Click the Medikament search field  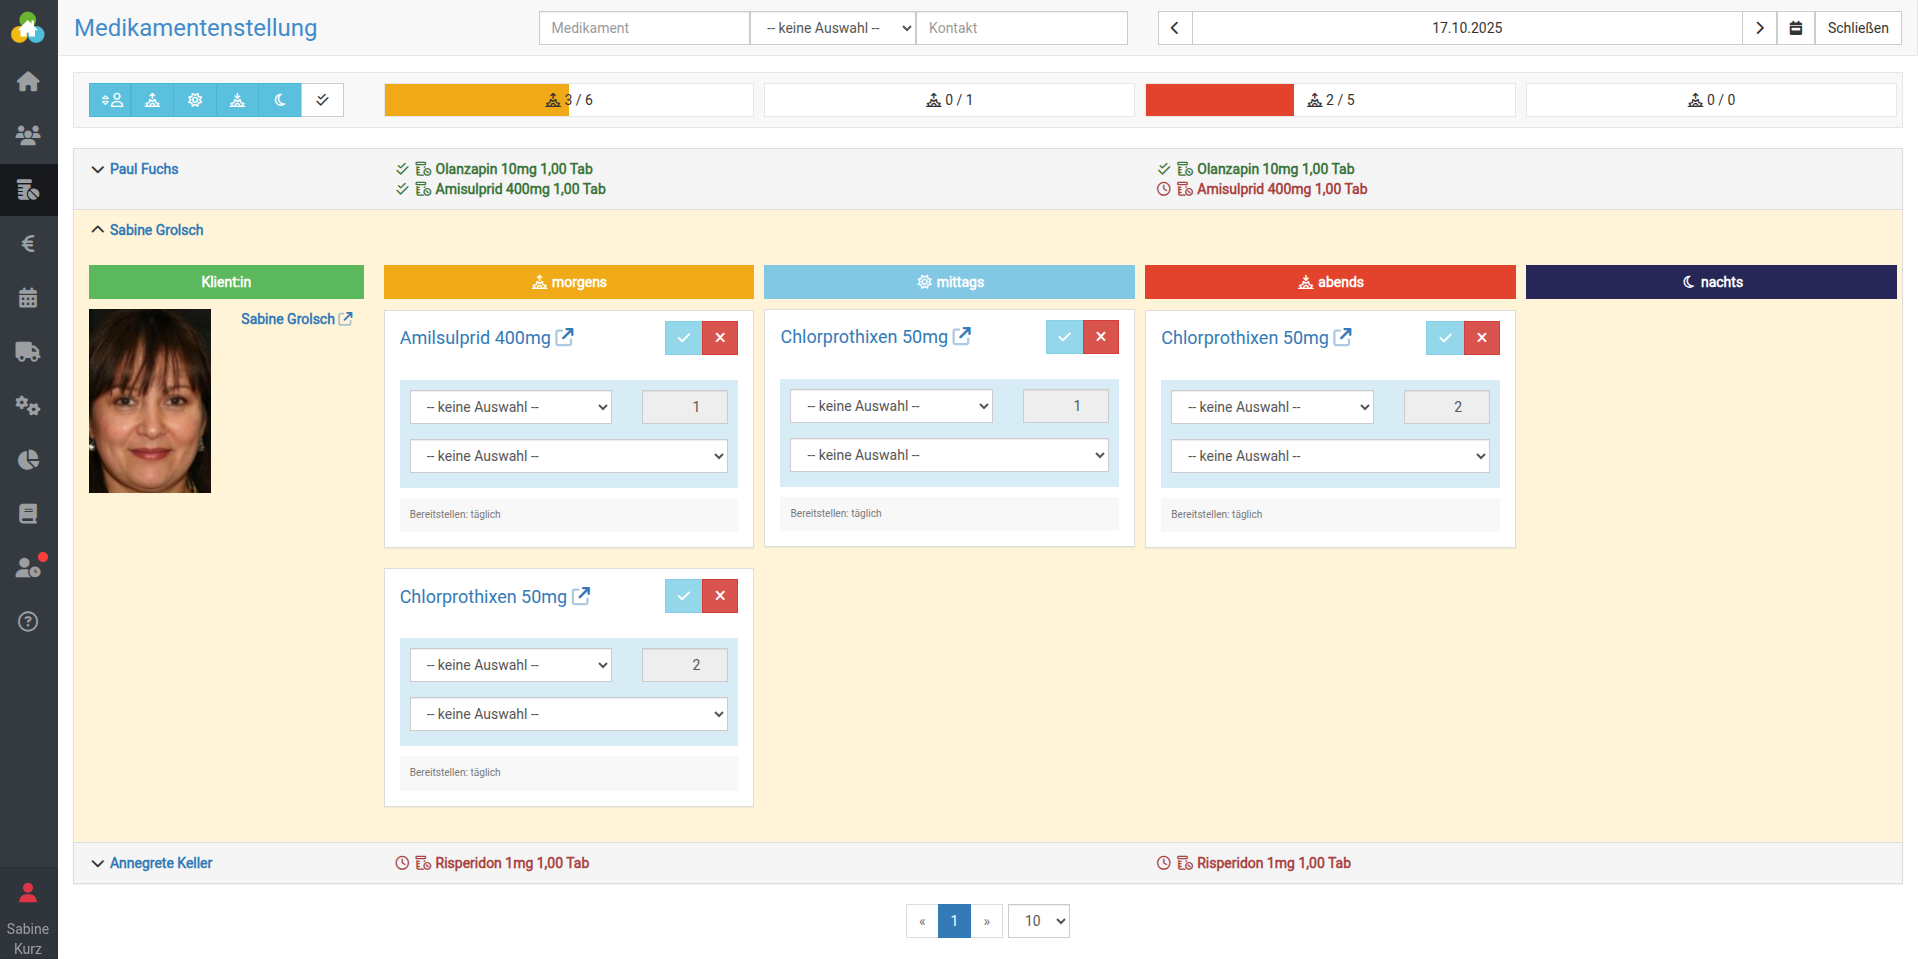pyautogui.click(x=644, y=28)
